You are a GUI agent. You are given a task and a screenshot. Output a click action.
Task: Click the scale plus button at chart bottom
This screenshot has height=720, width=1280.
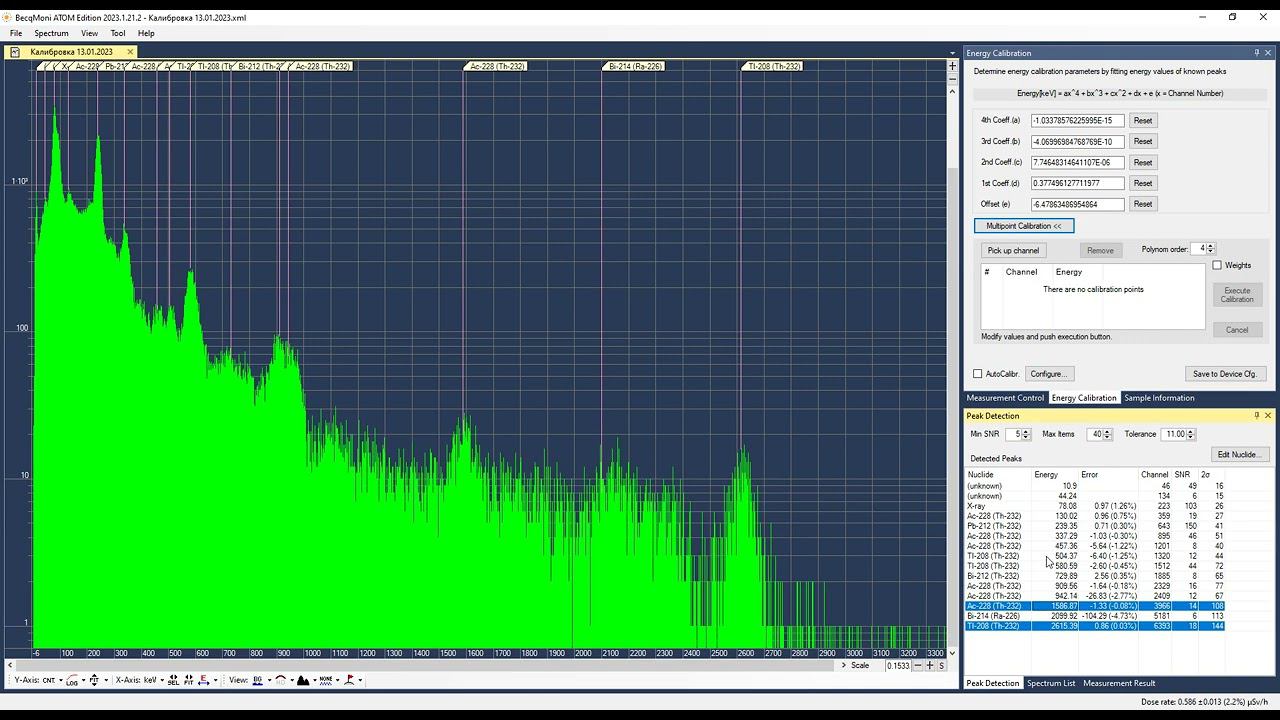pyautogui.click(x=930, y=665)
